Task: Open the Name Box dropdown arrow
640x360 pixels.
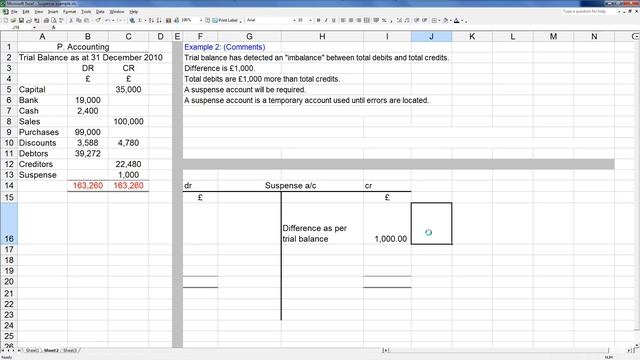Action: tap(34, 27)
